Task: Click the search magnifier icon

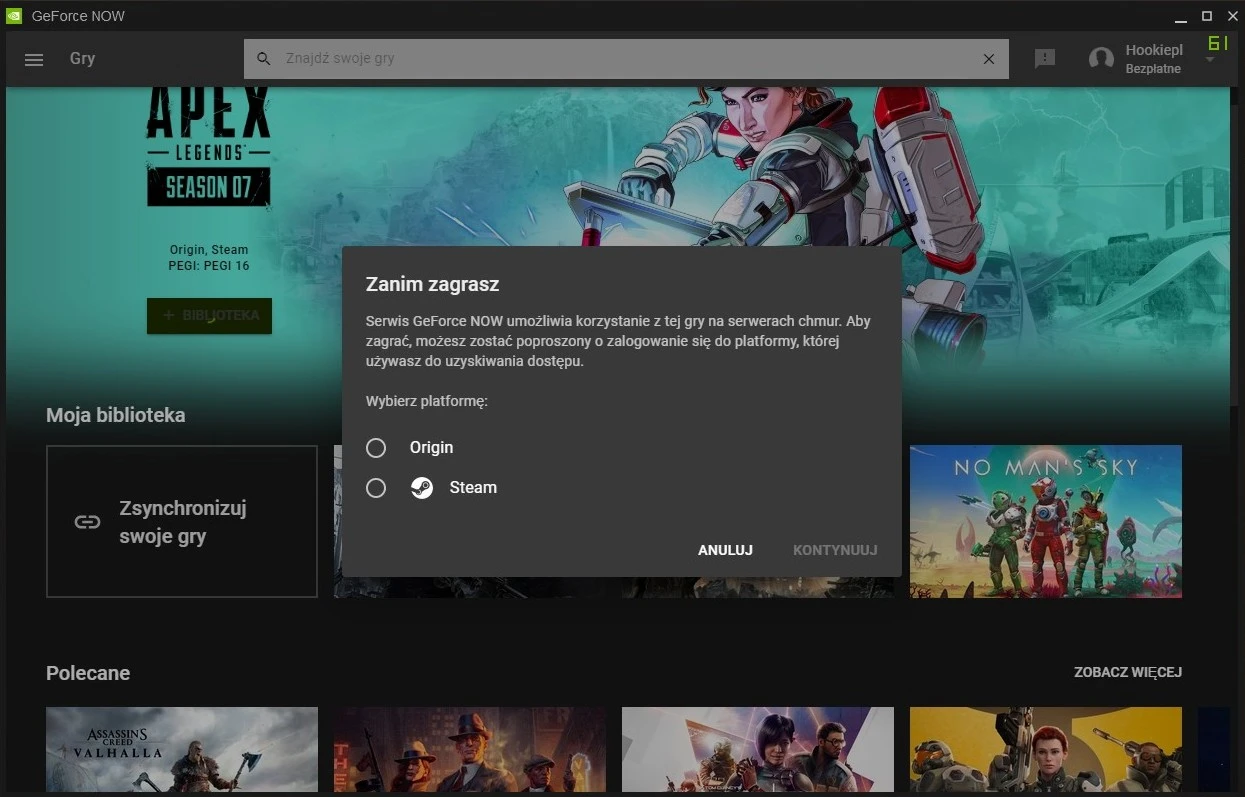Action: 263,58
